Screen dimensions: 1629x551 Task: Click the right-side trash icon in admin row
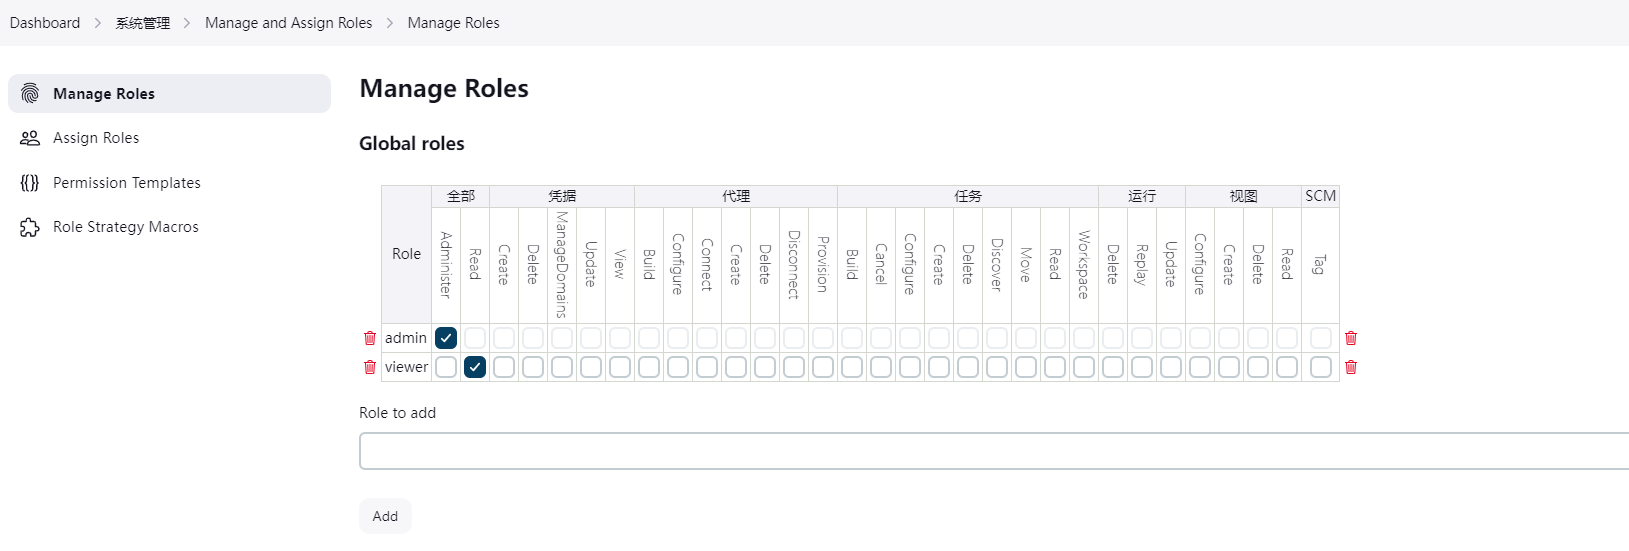tap(1351, 338)
